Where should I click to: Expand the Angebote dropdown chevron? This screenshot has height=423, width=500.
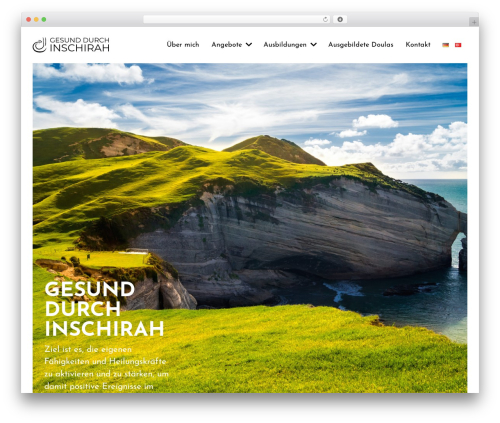point(249,45)
